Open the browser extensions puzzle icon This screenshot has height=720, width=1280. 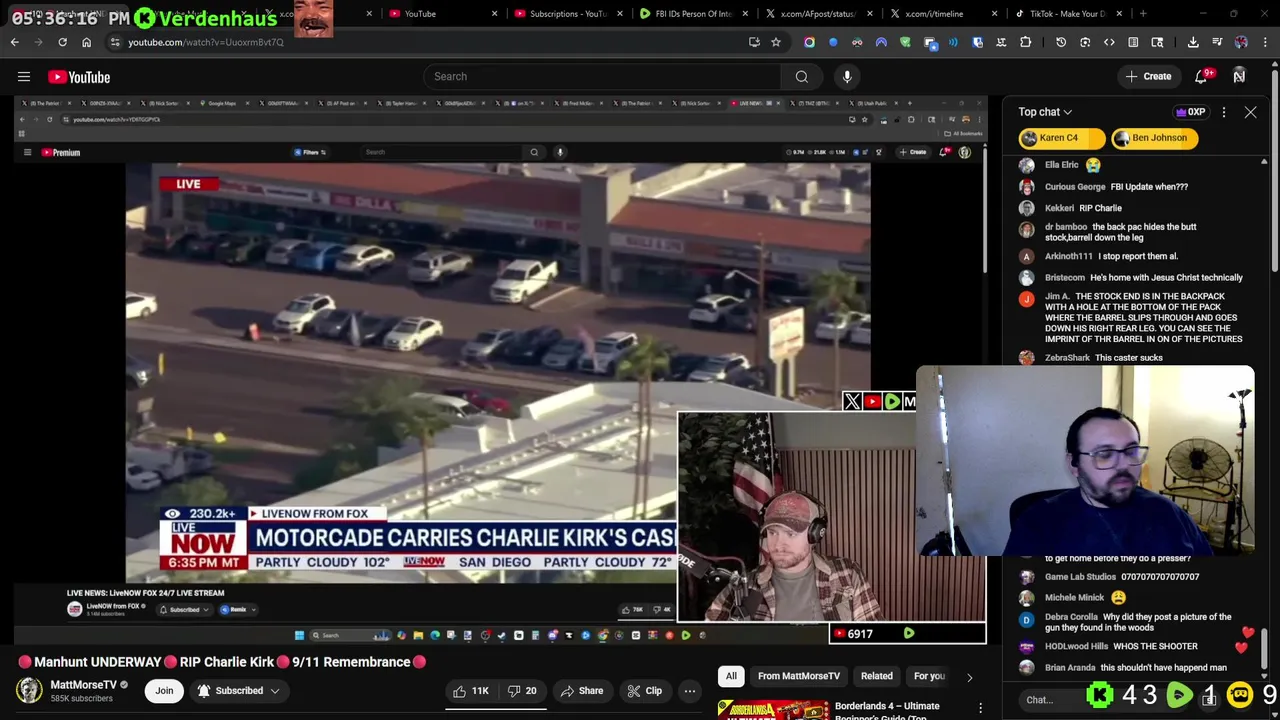(1025, 42)
